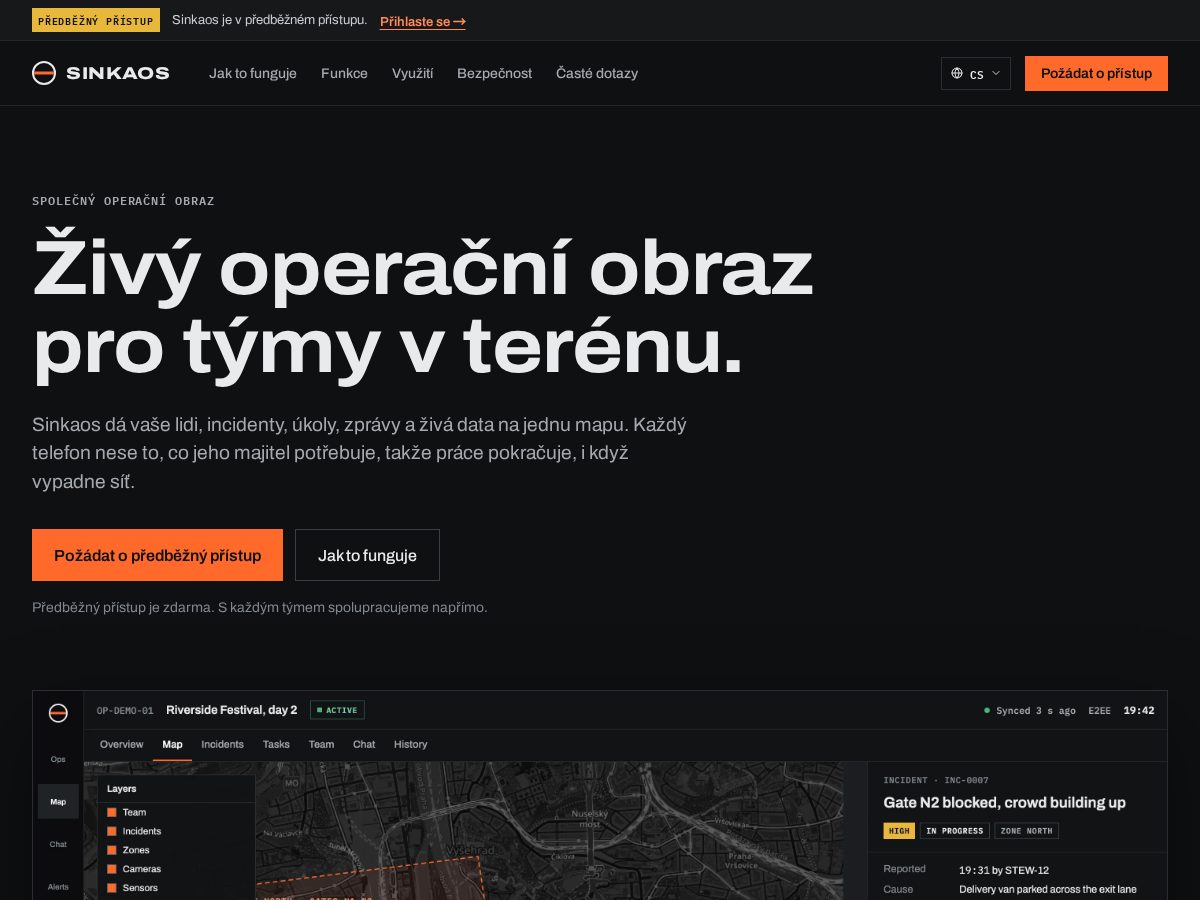Click the Přihlaste se link in banner
Viewport: 1200px width, 900px height.
pyautogui.click(x=422, y=21)
